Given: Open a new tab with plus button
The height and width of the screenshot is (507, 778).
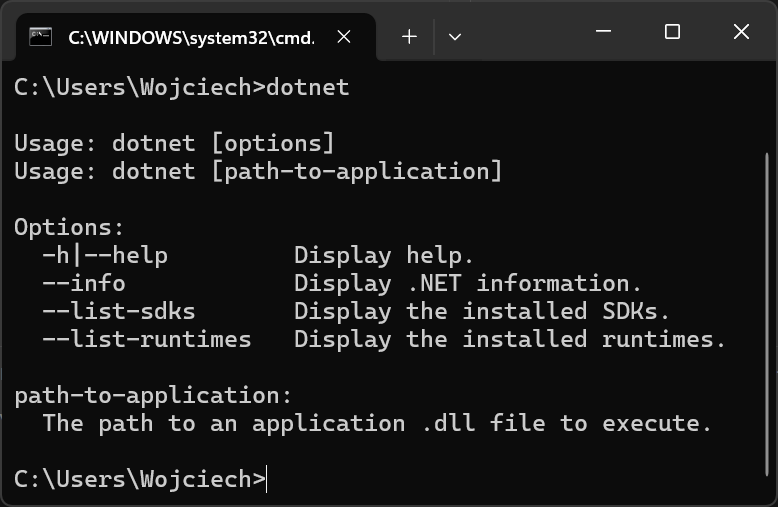Looking at the screenshot, I should point(409,37).
